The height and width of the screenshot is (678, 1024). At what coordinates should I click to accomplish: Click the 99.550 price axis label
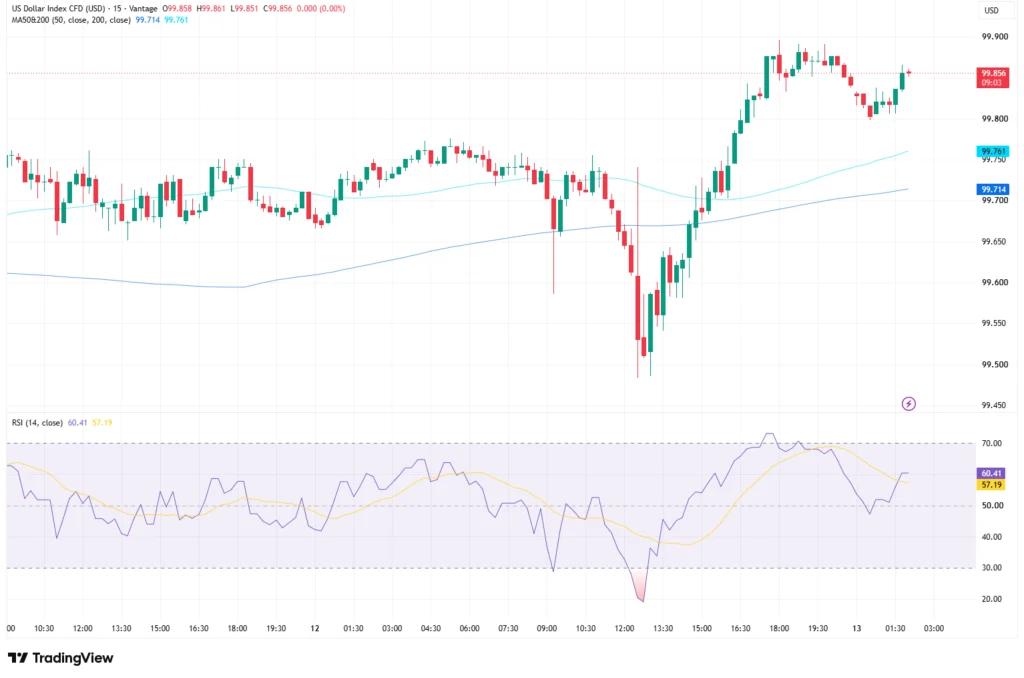[x=995, y=323]
